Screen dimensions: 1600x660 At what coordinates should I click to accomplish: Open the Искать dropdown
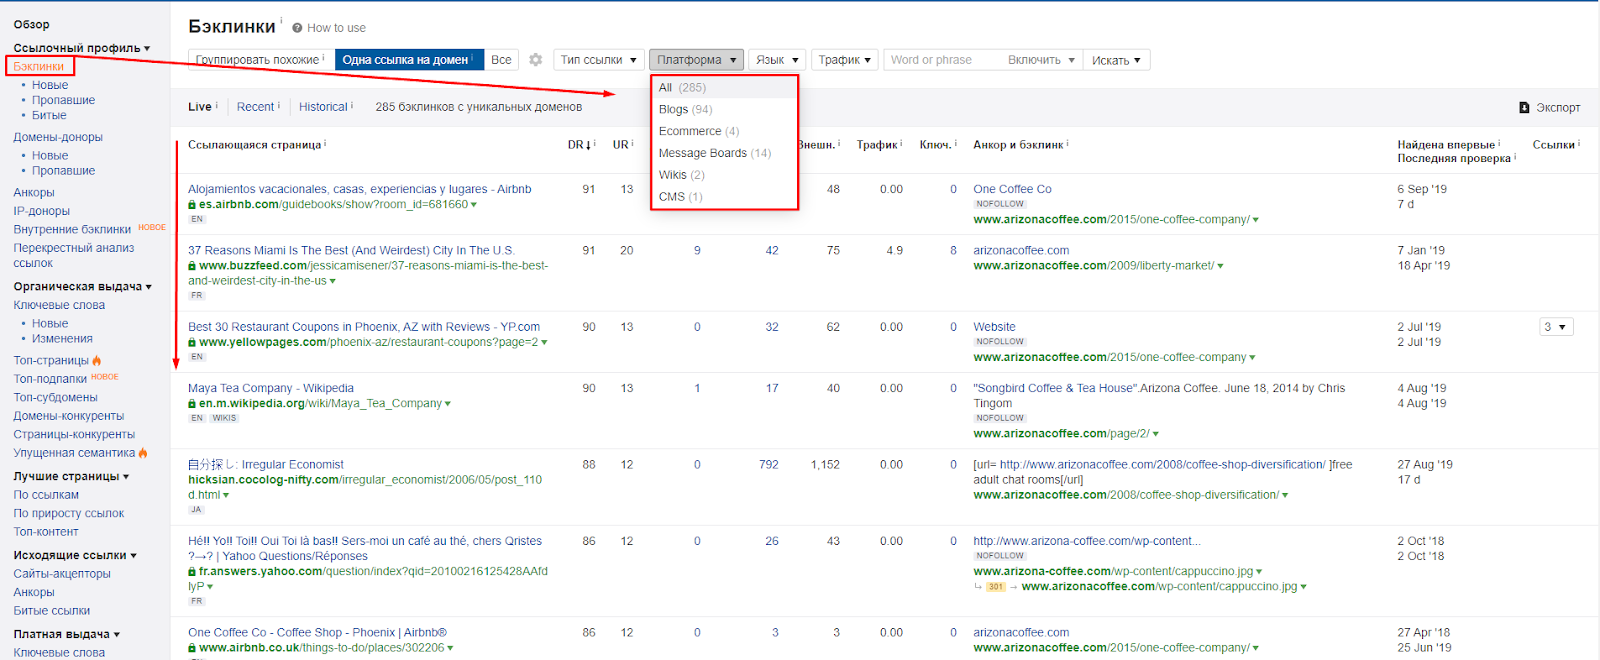point(1117,60)
